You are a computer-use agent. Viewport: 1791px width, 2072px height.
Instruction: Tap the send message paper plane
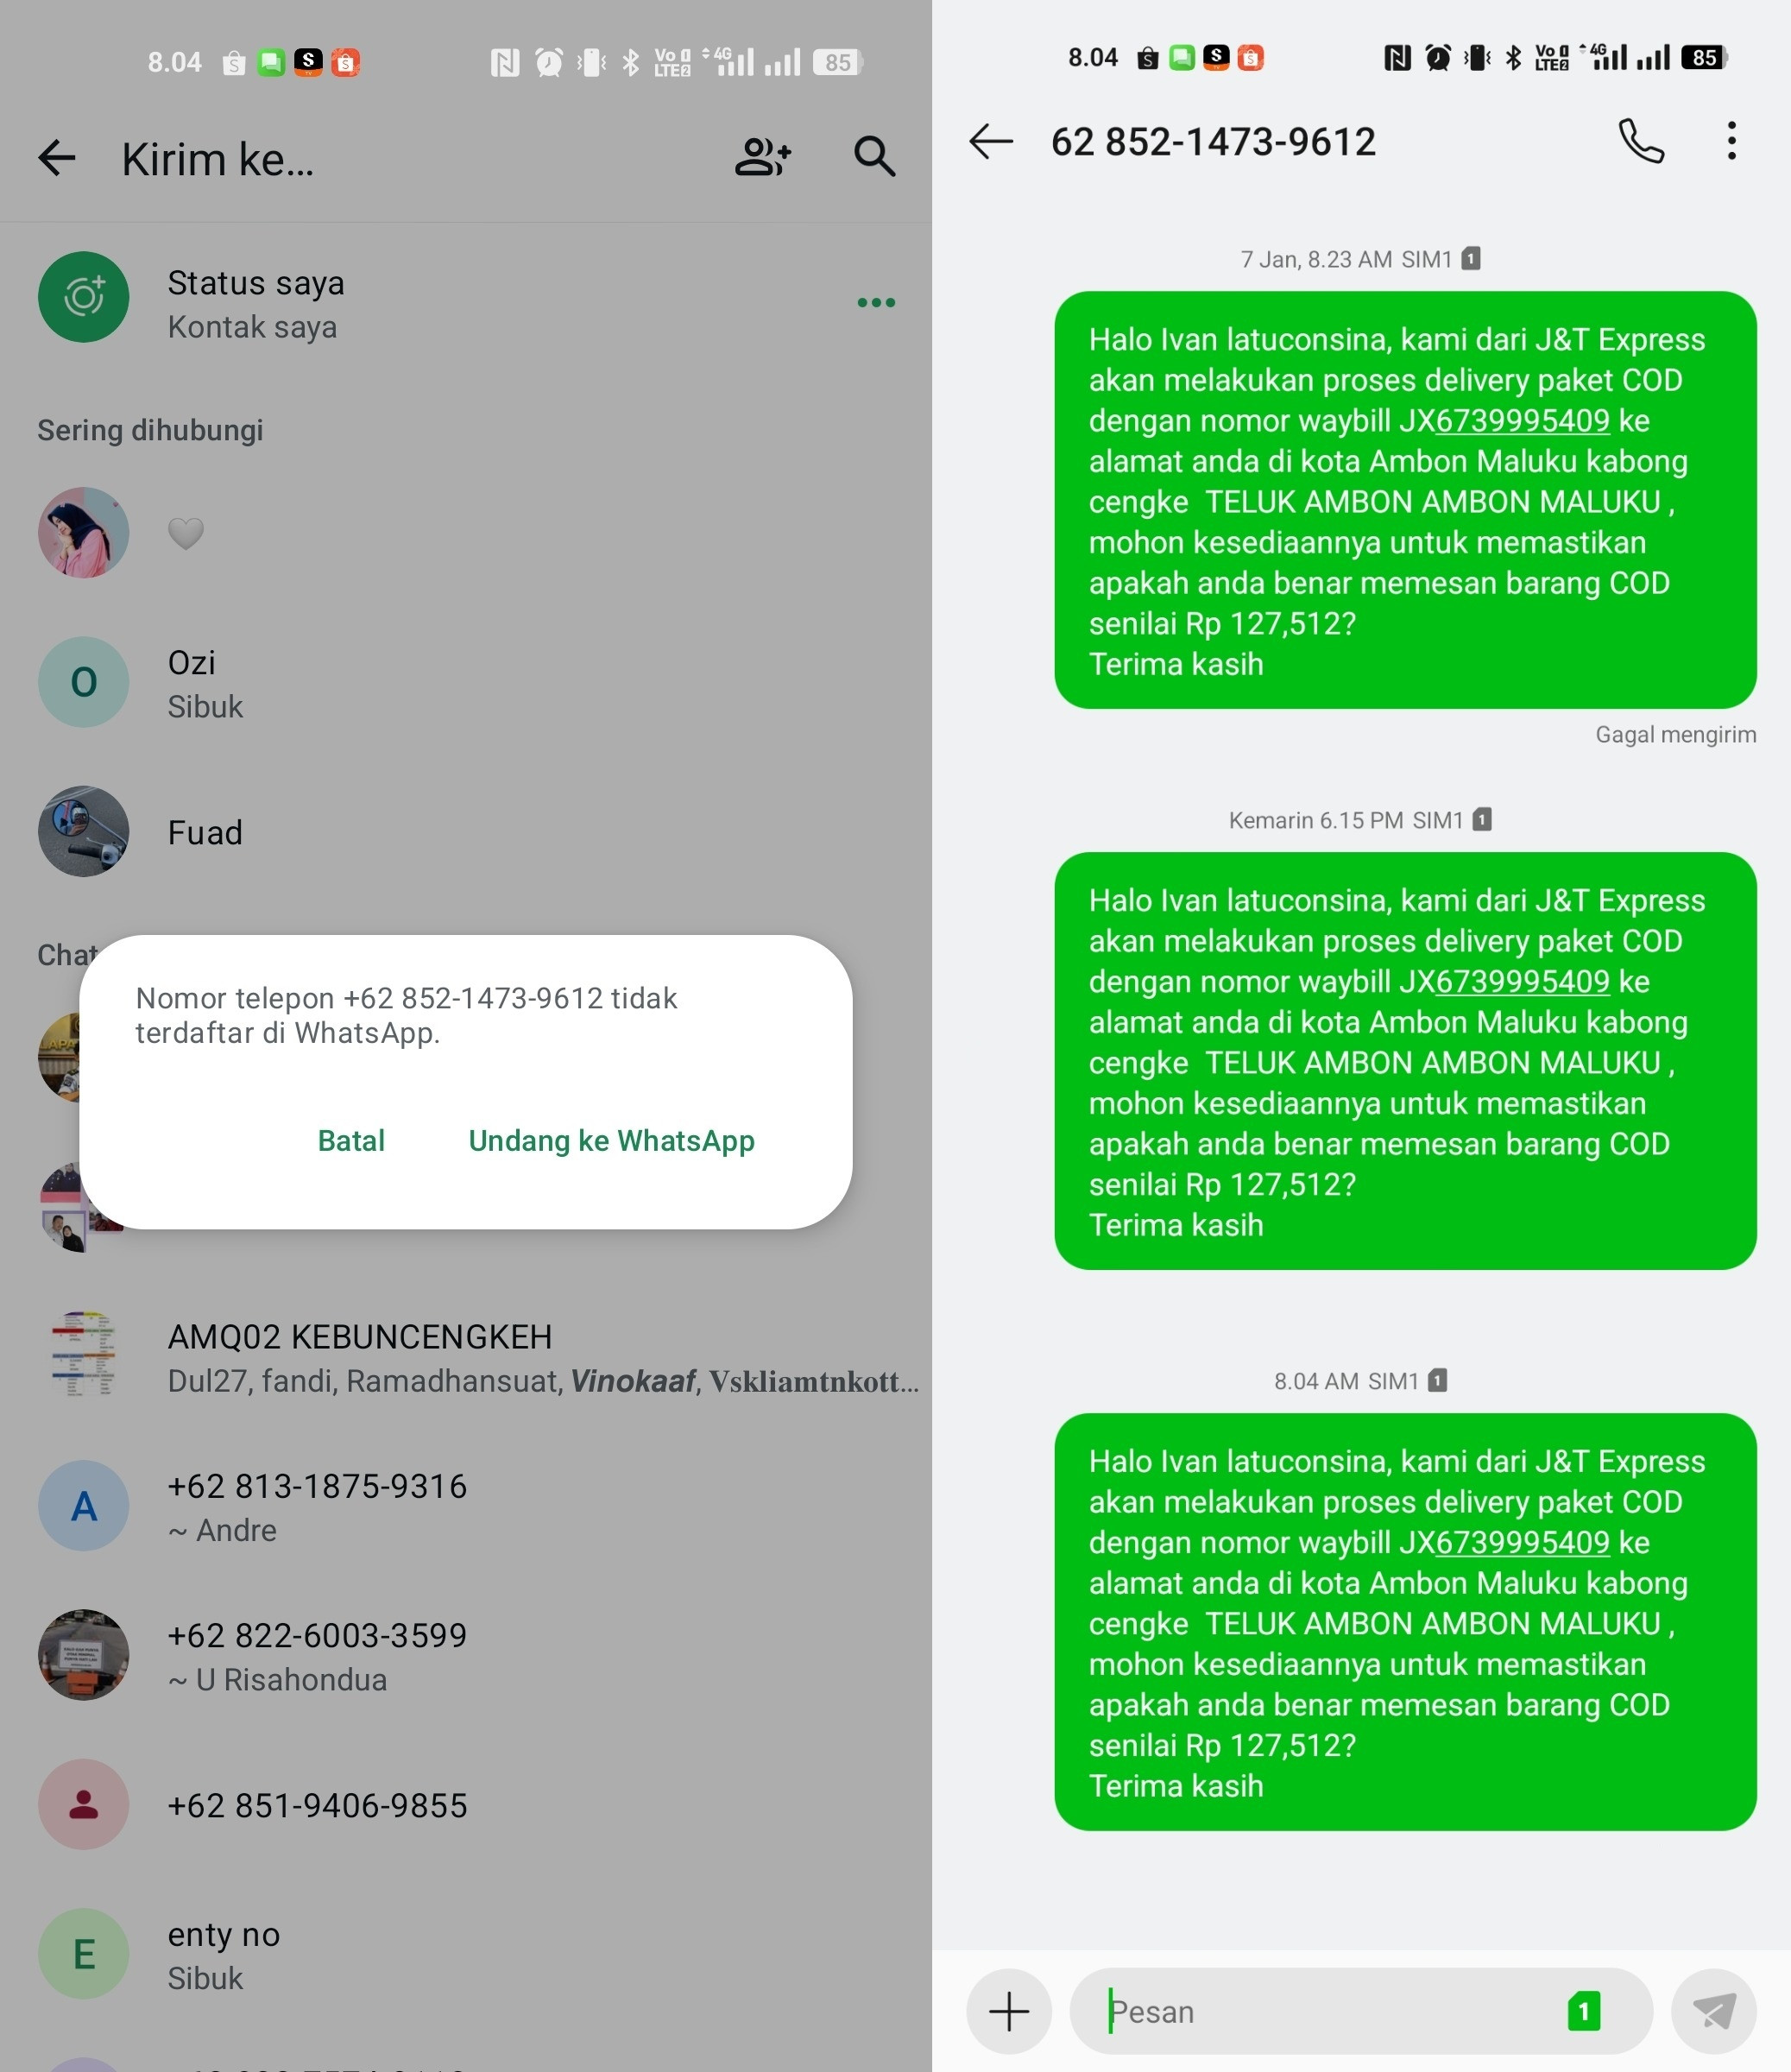[x=1713, y=2011]
